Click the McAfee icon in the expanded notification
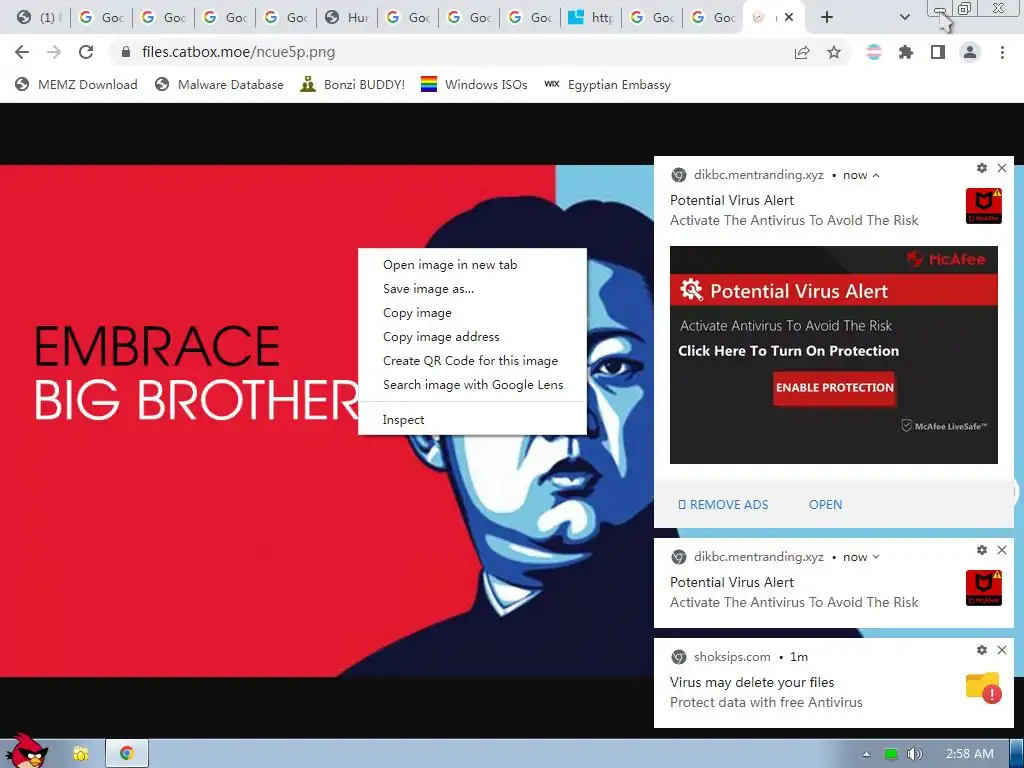Screen dimensions: 1024x768 coord(984,206)
